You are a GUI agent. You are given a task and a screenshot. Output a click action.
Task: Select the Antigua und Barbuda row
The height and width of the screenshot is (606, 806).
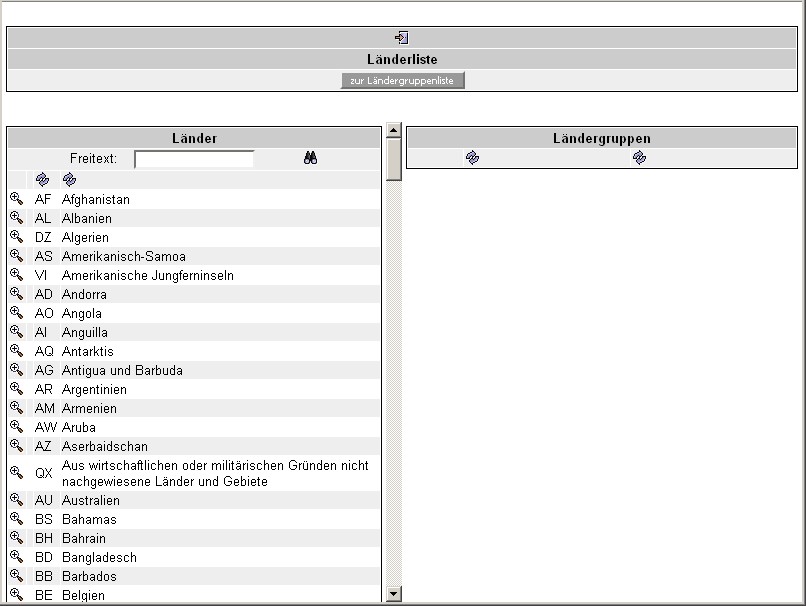pyautogui.click(x=122, y=370)
